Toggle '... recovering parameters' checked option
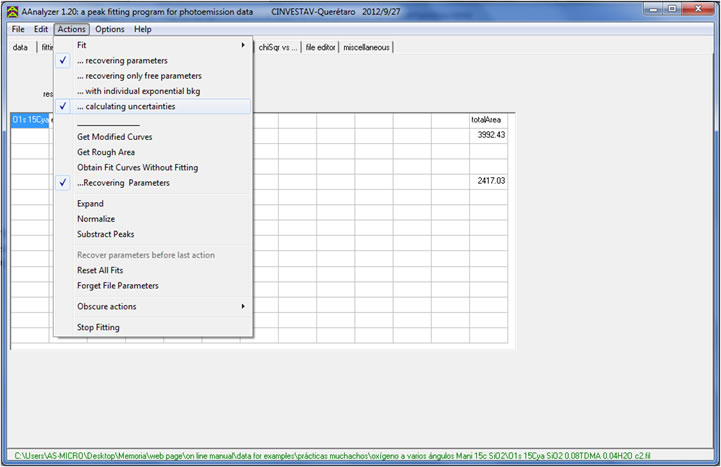This screenshot has width=721, height=467. 124,61
